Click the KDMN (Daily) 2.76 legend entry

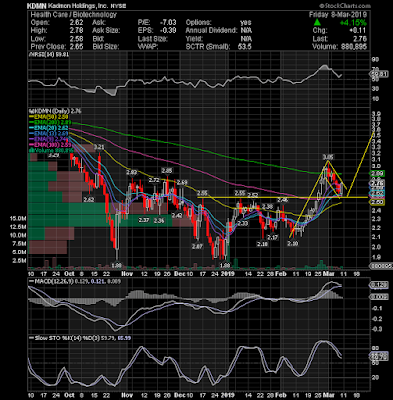tap(55, 111)
